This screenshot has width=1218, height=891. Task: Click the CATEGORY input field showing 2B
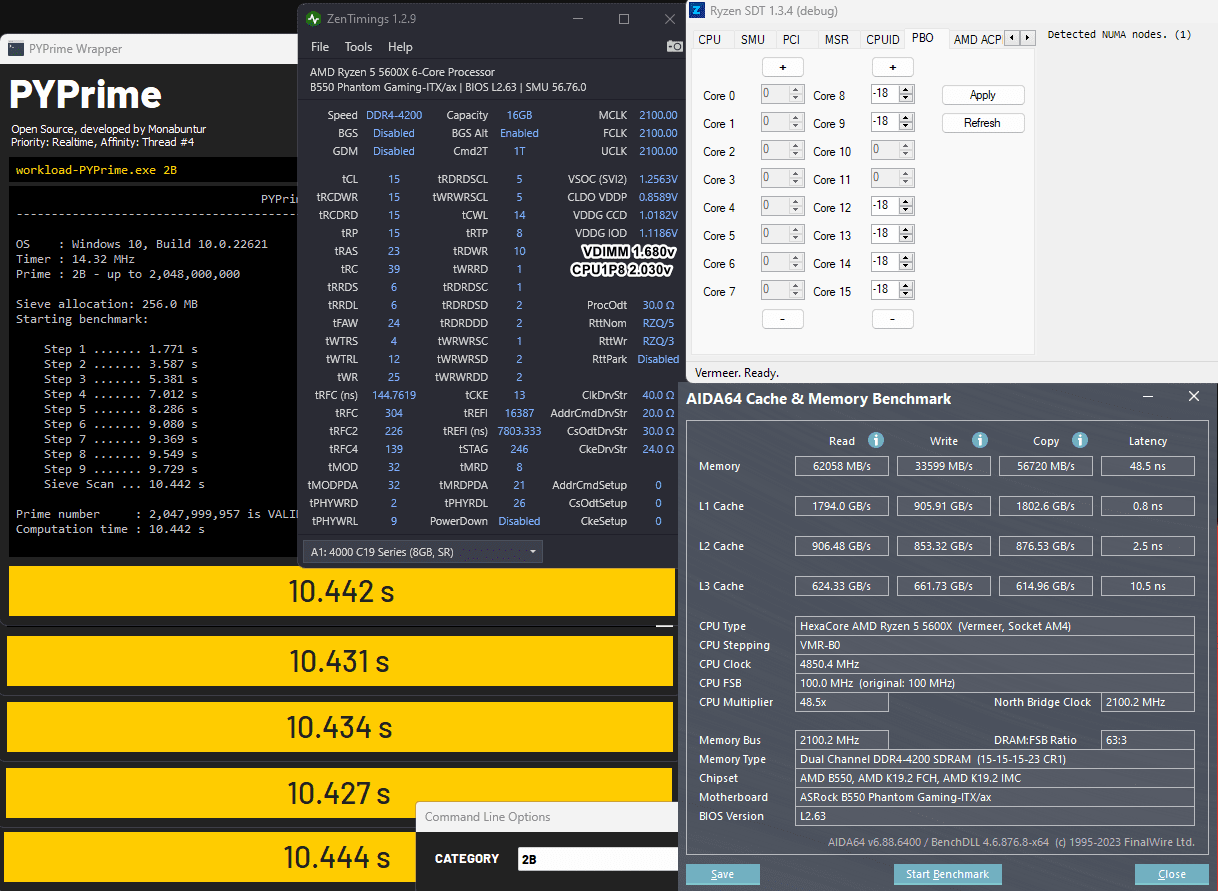(x=598, y=858)
